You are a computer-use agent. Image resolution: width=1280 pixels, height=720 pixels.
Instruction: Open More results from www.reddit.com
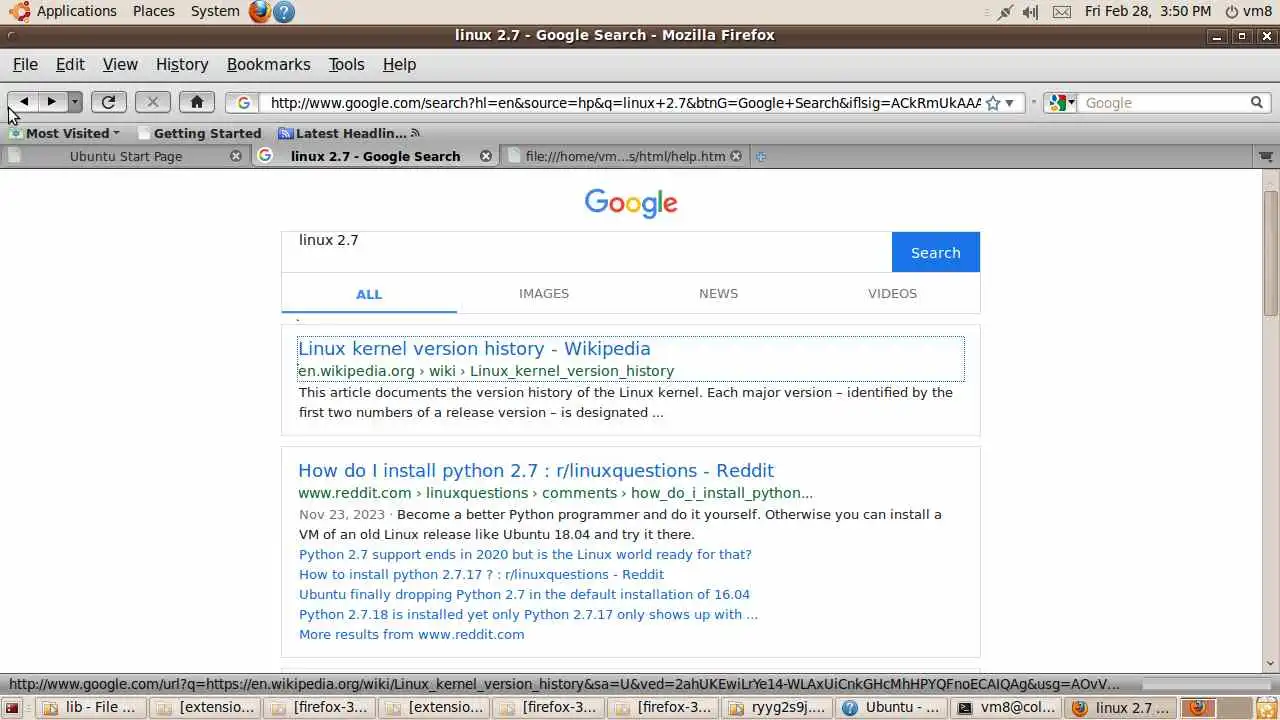point(411,634)
